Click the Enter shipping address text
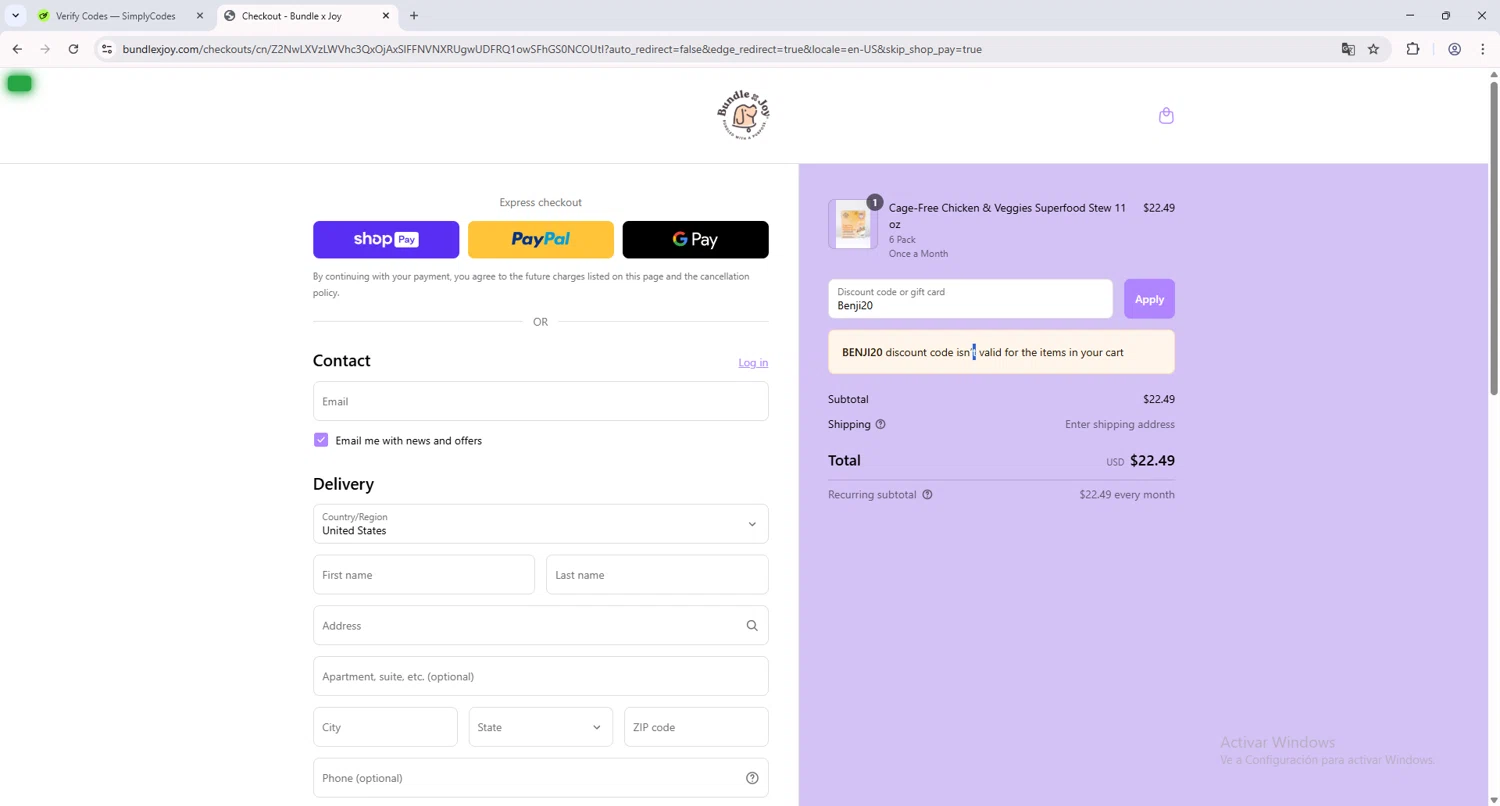 click(1120, 424)
